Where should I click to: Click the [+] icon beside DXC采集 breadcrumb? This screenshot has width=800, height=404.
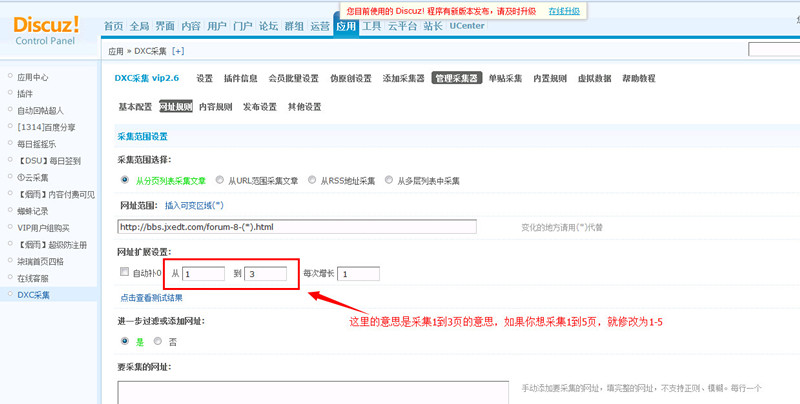178,50
